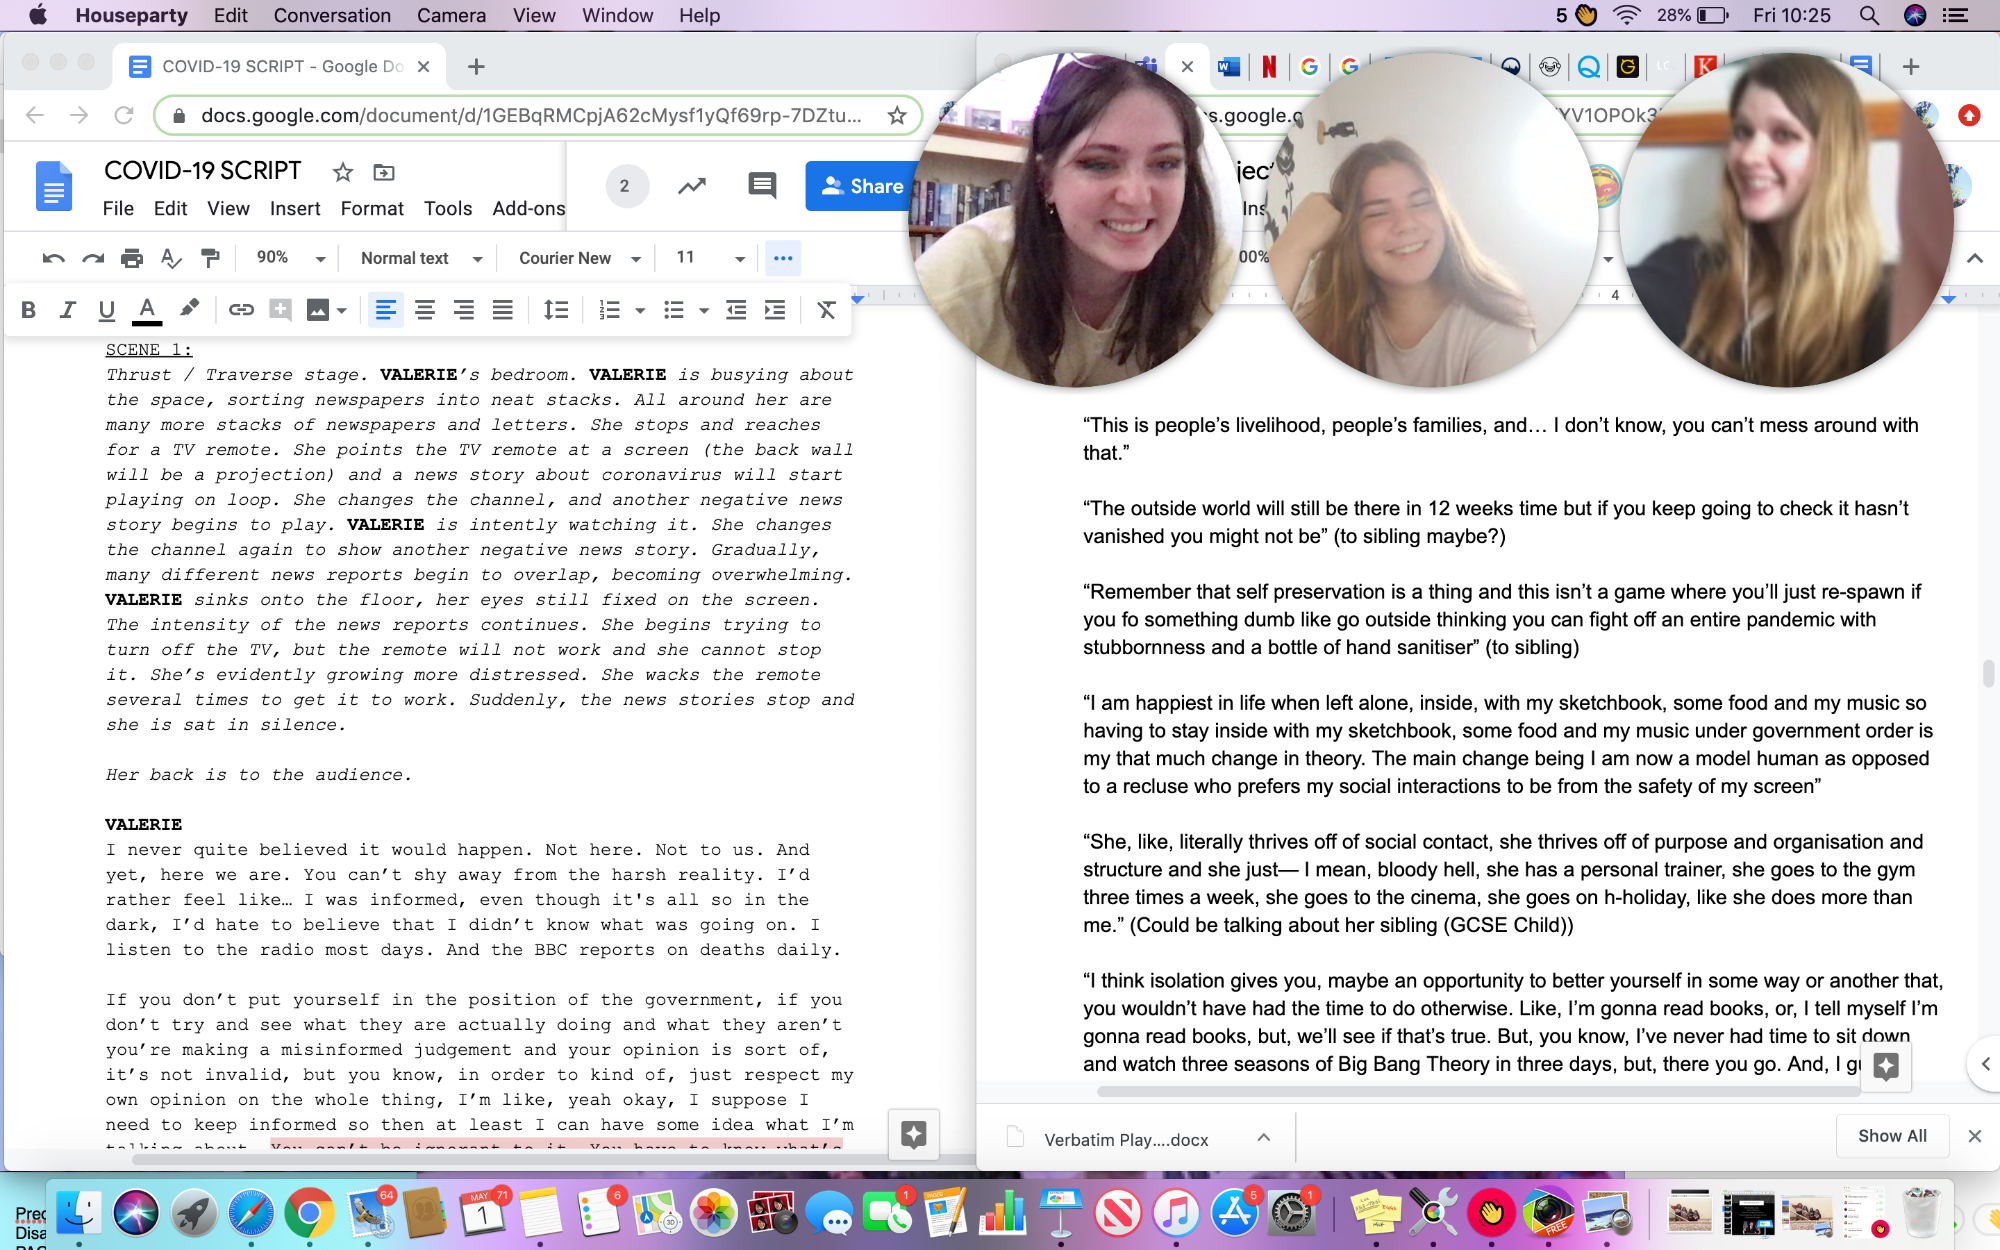Expand bulleted list style dropdown arrow
The height and width of the screenshot is (1250, 2000).
pos(704,311)
